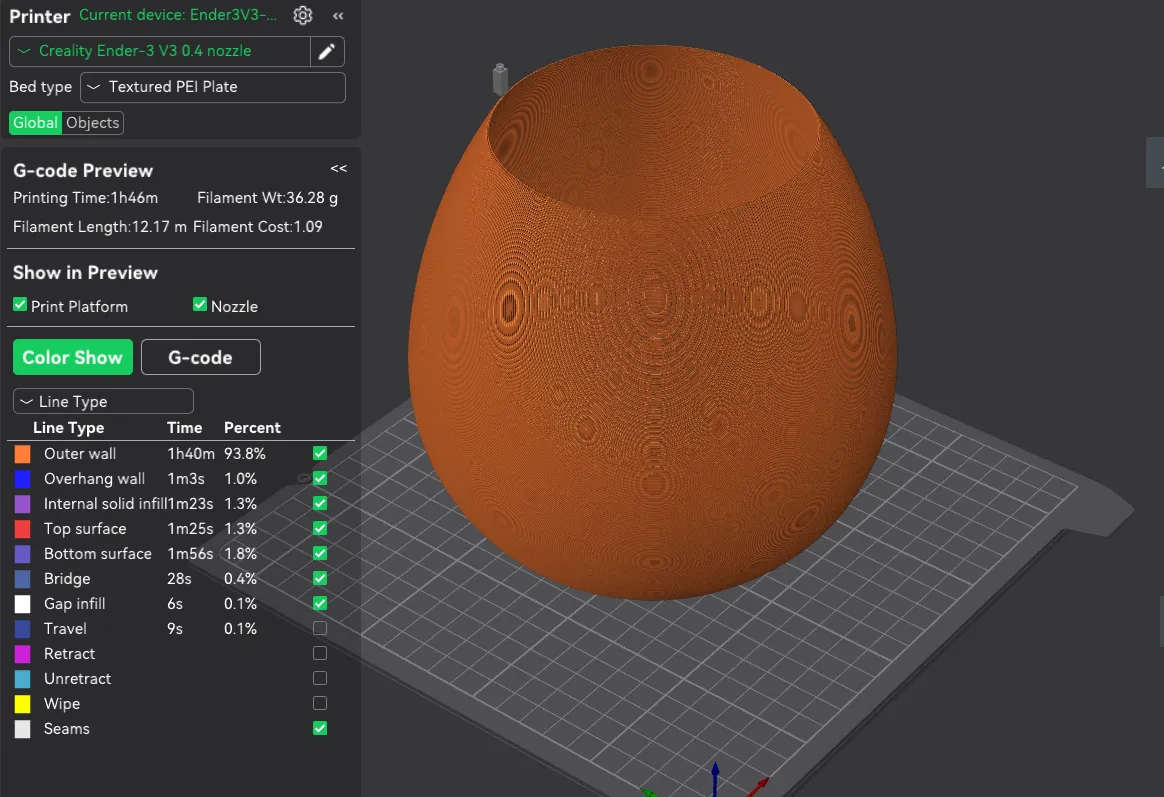This screenshot has height=797, width=1164.
Task: Uncheck Seams visibility
Action: click(x=320, y=728)
